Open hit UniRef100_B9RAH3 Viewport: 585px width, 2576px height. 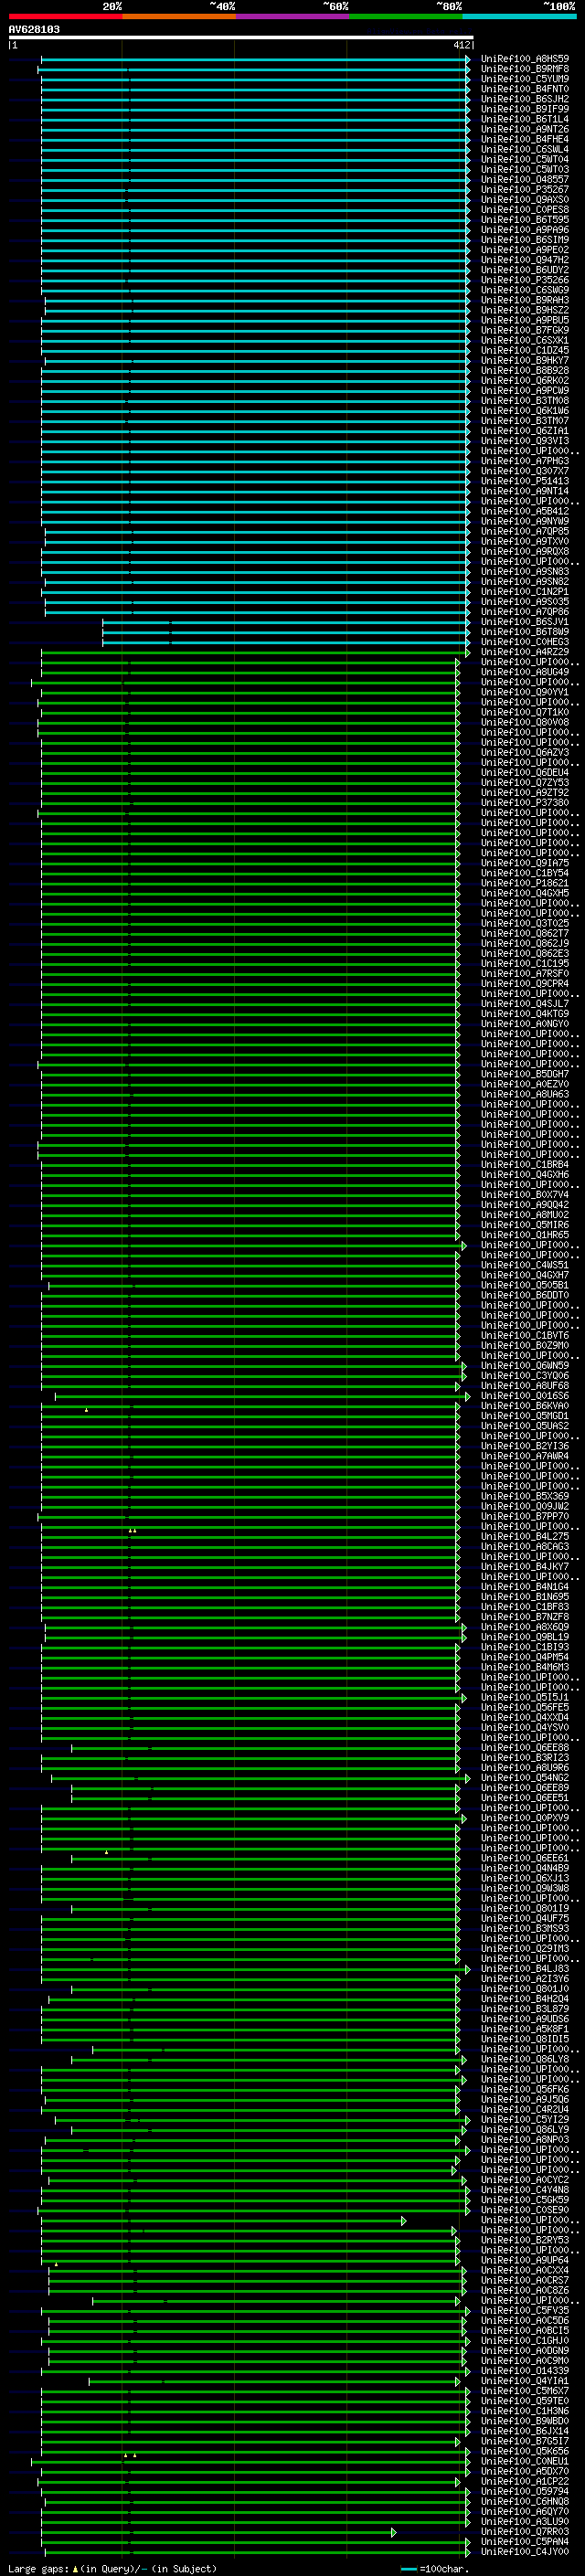coord(524,300)
